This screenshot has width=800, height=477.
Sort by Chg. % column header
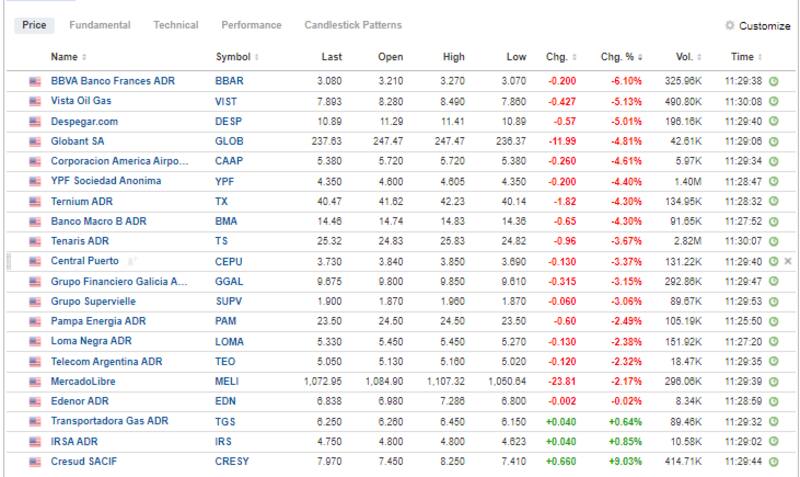tap(614, 56)
